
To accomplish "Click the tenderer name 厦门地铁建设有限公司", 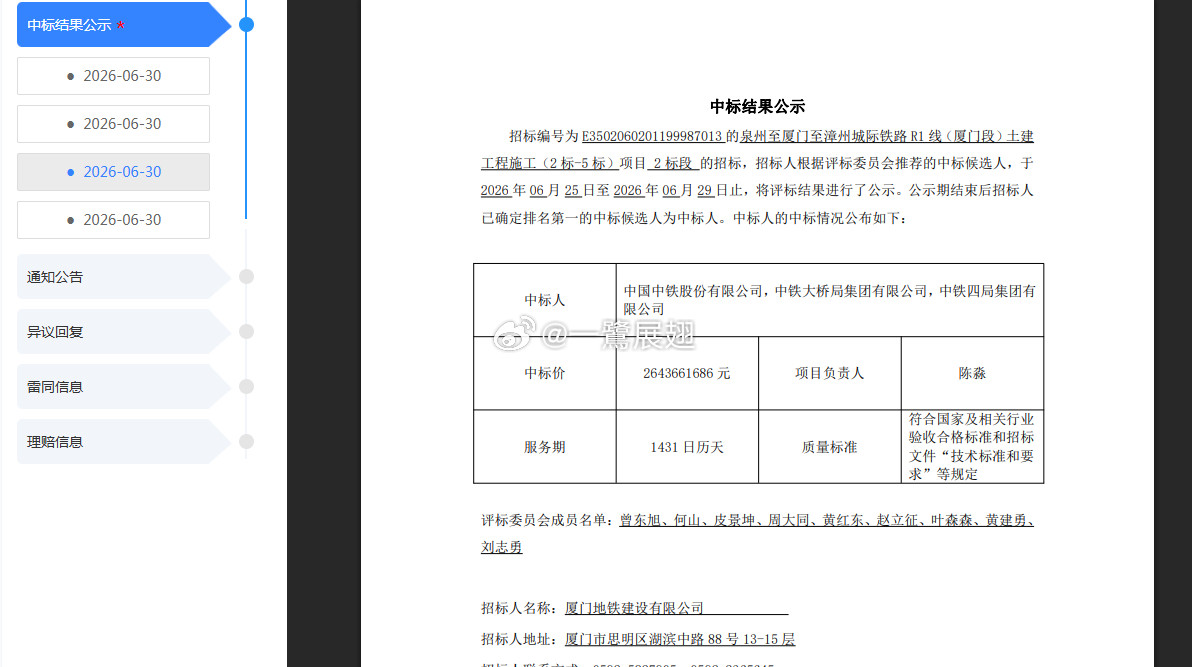I will point(634,608).
